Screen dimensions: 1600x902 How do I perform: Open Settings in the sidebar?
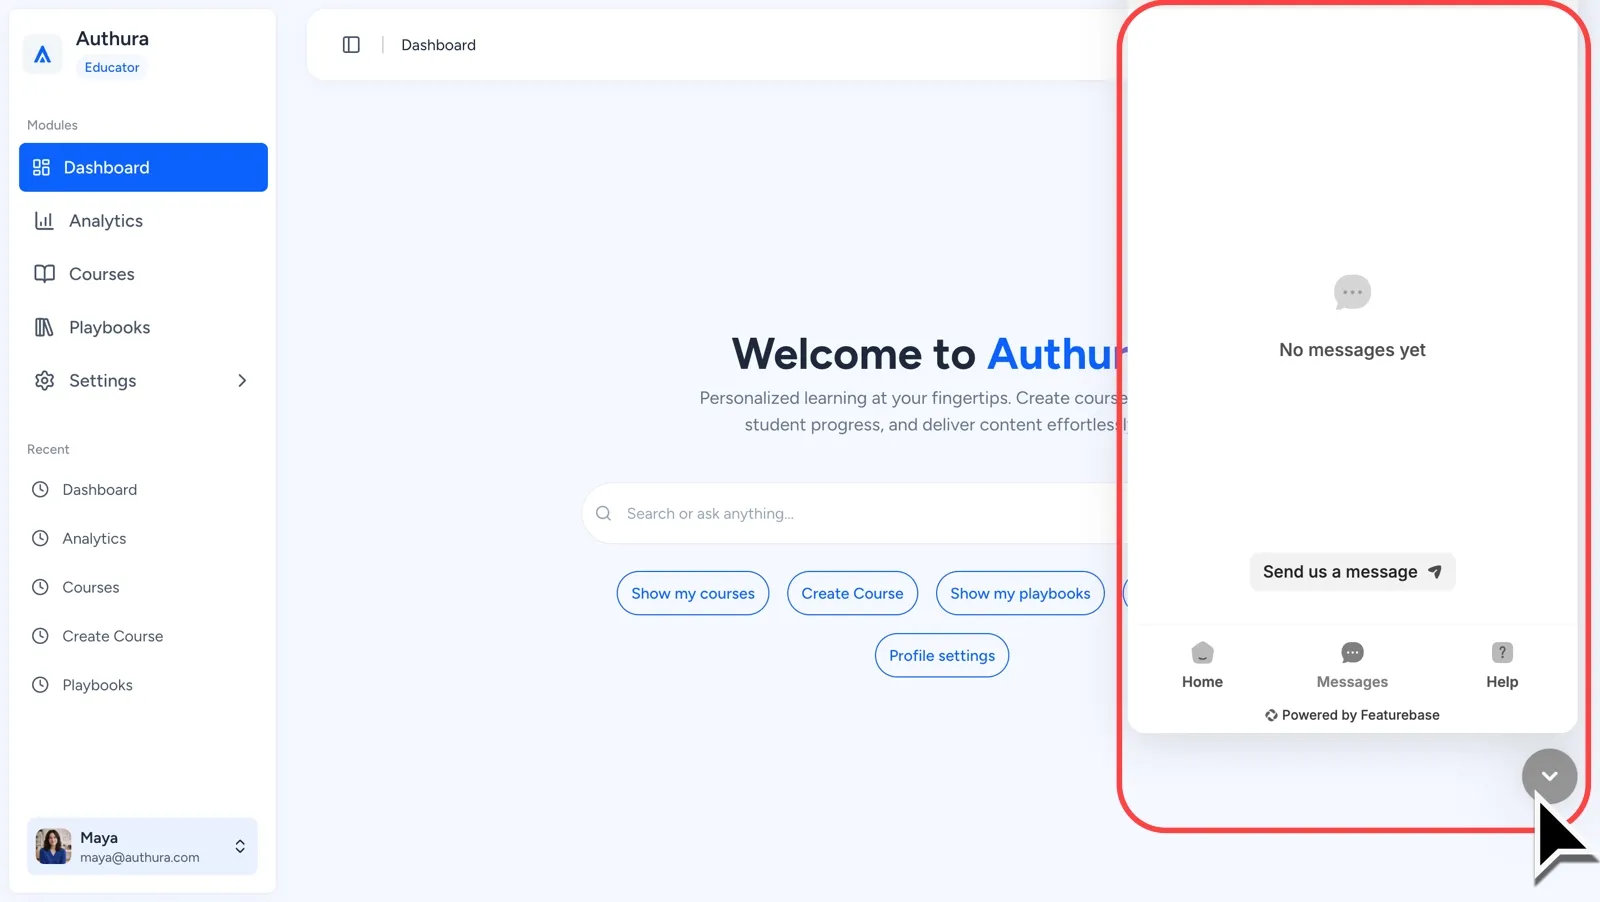(x=143, y=380)
